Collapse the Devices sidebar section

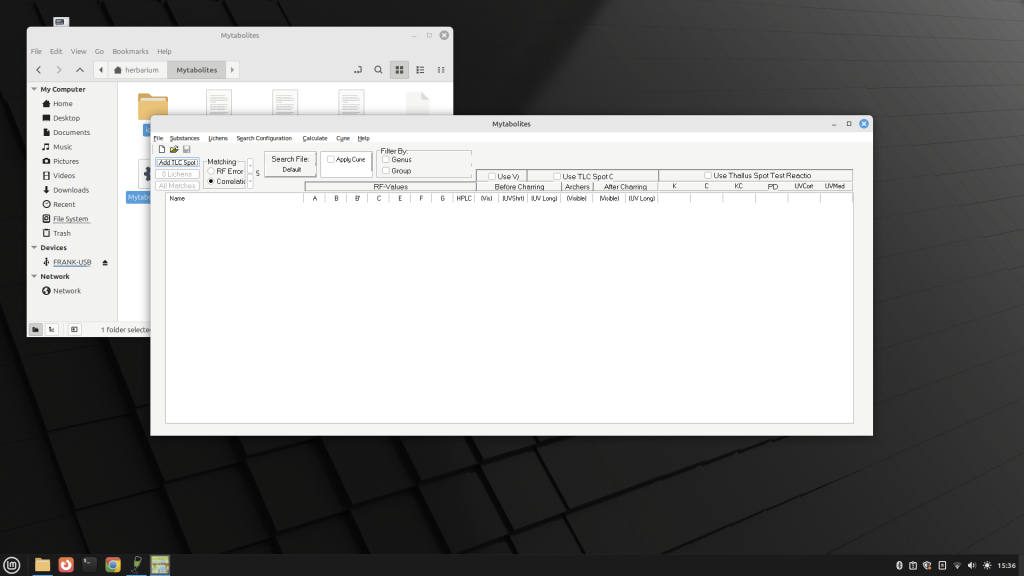34,248
